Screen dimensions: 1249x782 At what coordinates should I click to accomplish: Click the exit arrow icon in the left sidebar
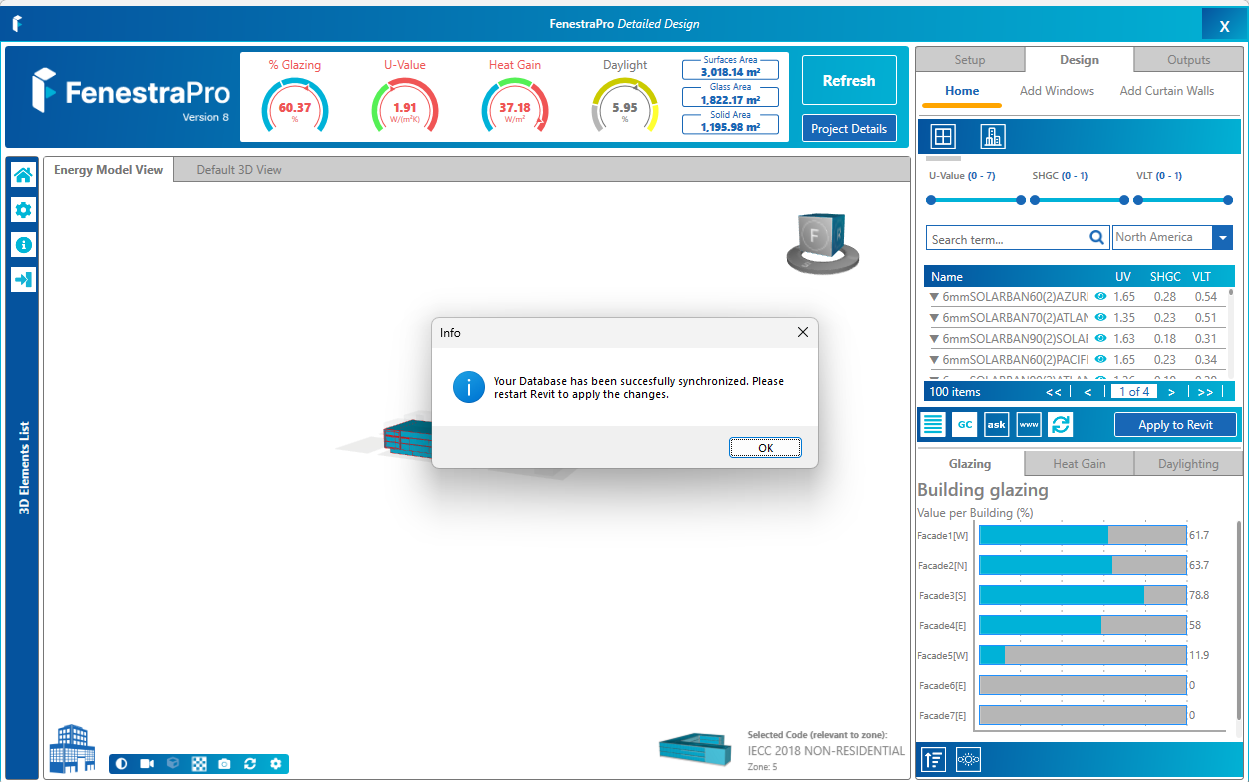[x=23, y=280]
